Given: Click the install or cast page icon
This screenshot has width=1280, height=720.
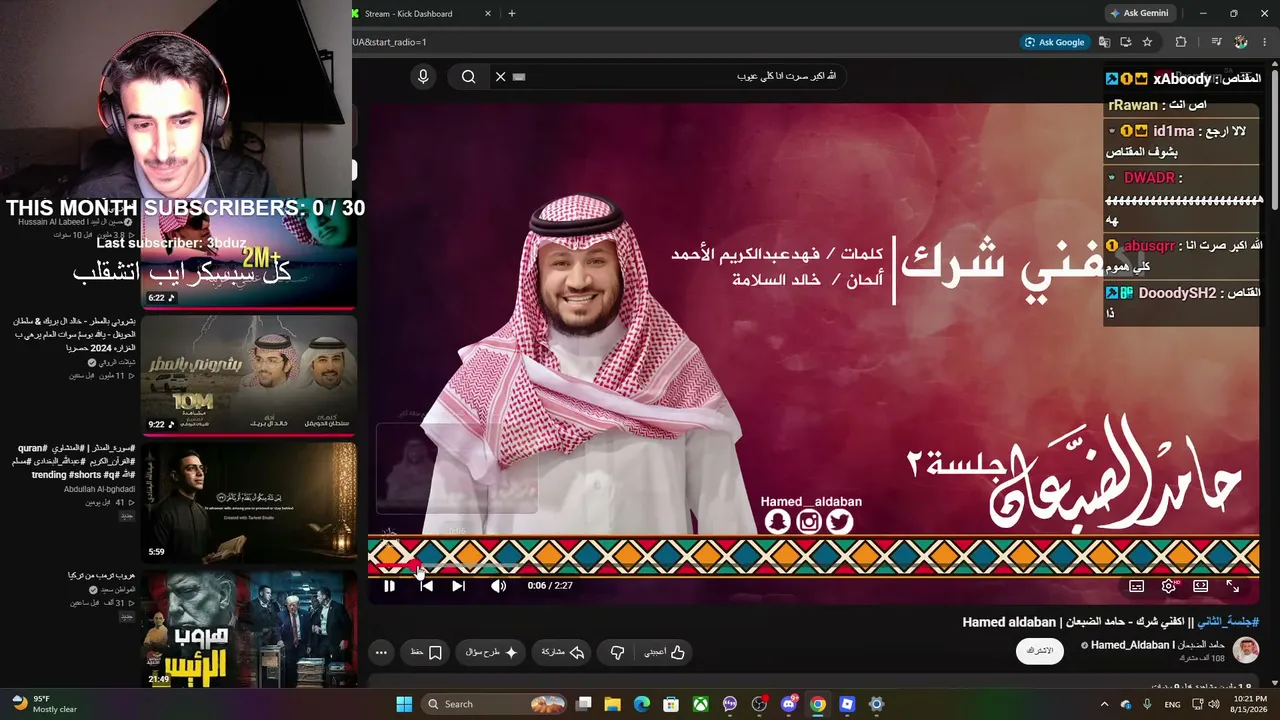Looking at the screenshot, I should pyautogui.click(x=1125, y=42).
